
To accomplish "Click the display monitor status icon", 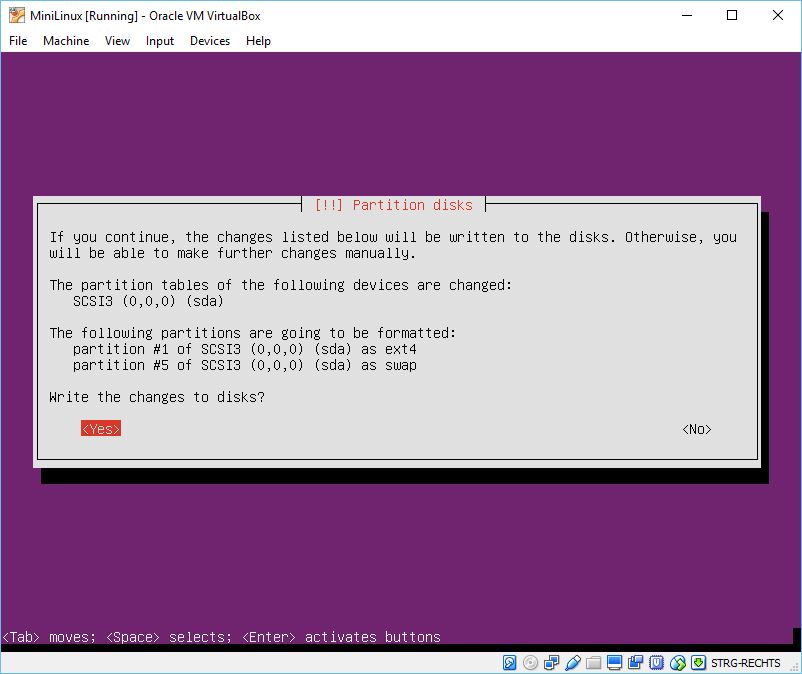I will click(x=614, y=662).
